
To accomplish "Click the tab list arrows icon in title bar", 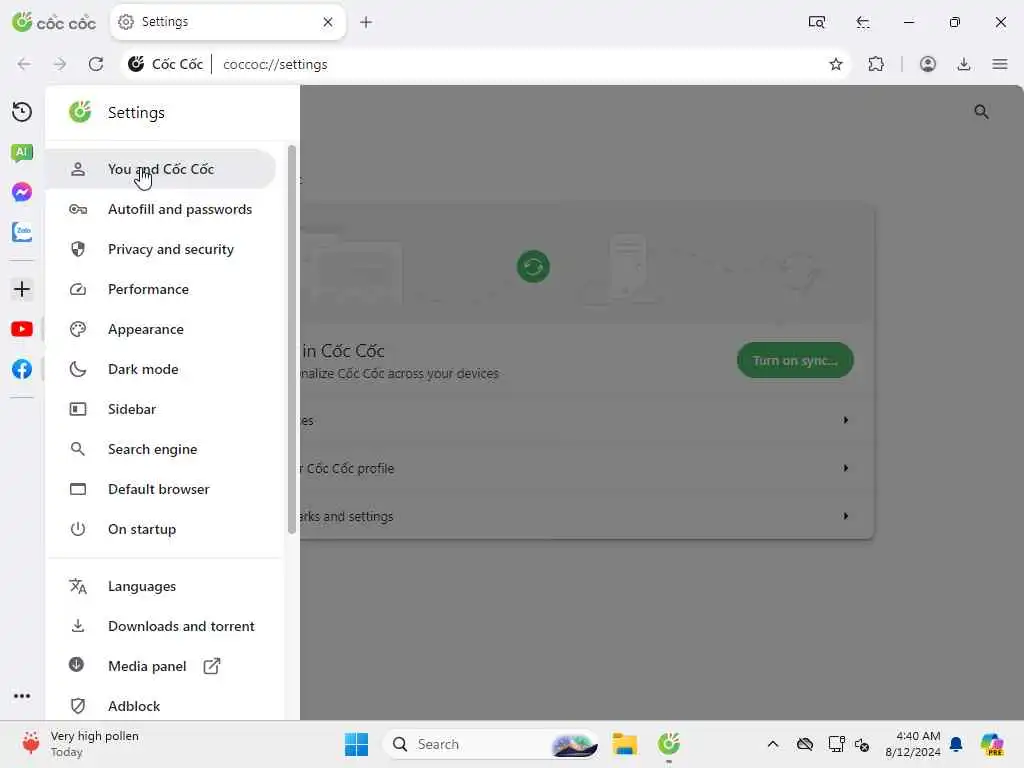I will click(x=863, y=22).
